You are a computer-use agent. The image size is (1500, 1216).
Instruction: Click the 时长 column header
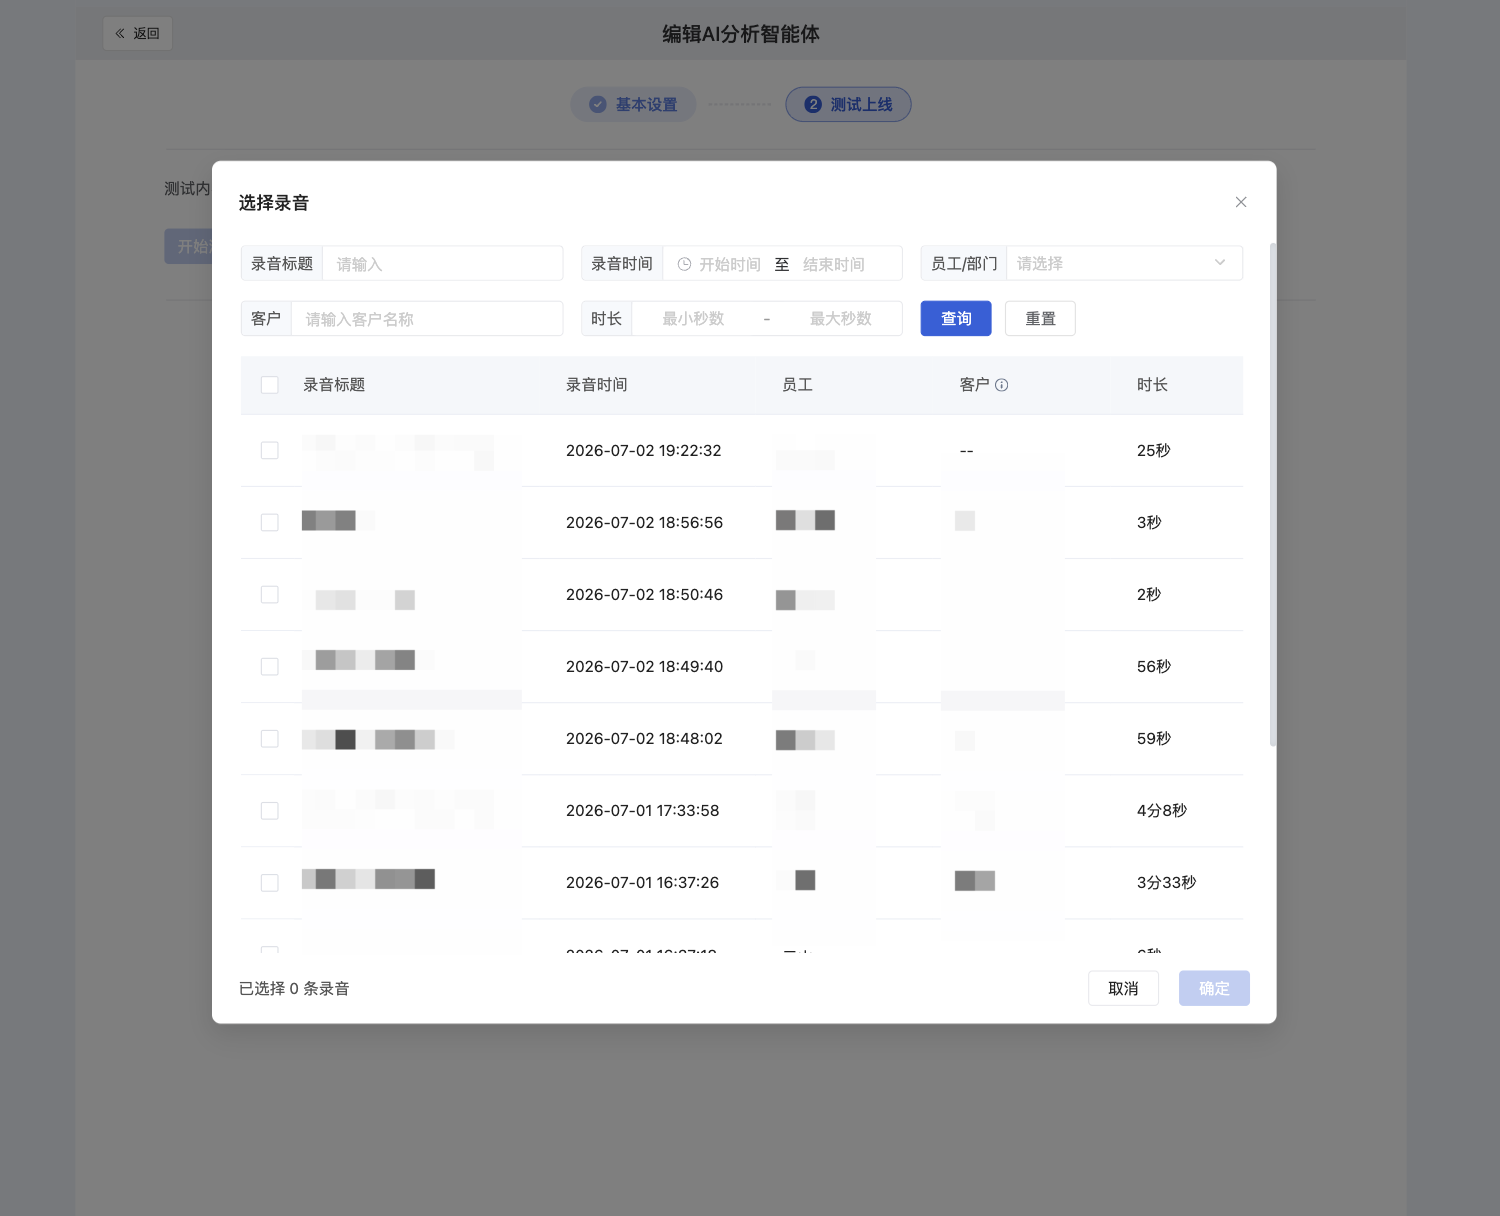tap(1152, 385)
